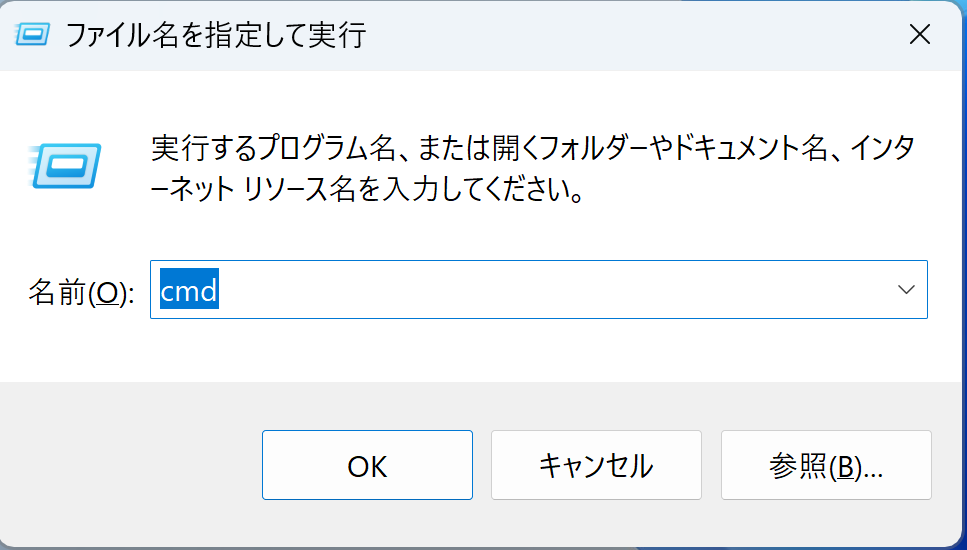Open the 参照(B)... file browser

[826, 465]
